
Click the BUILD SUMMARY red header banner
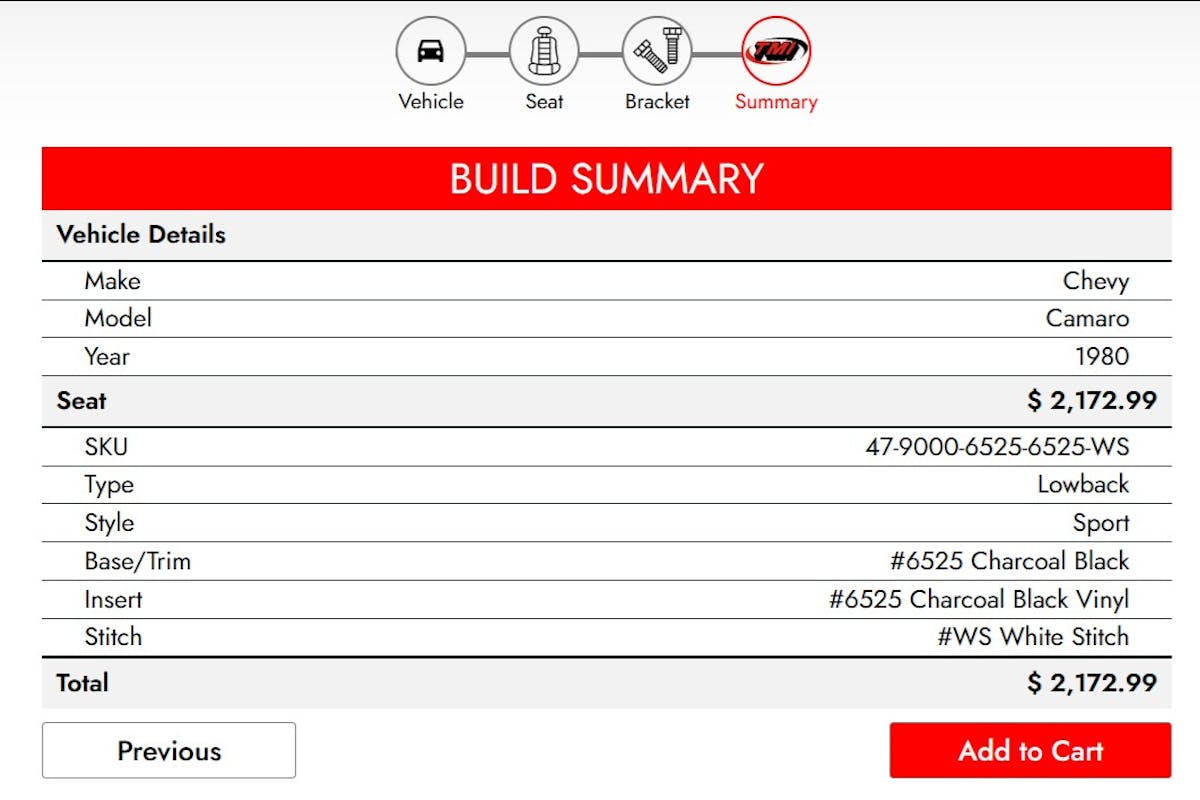click(x=607, y=178)
